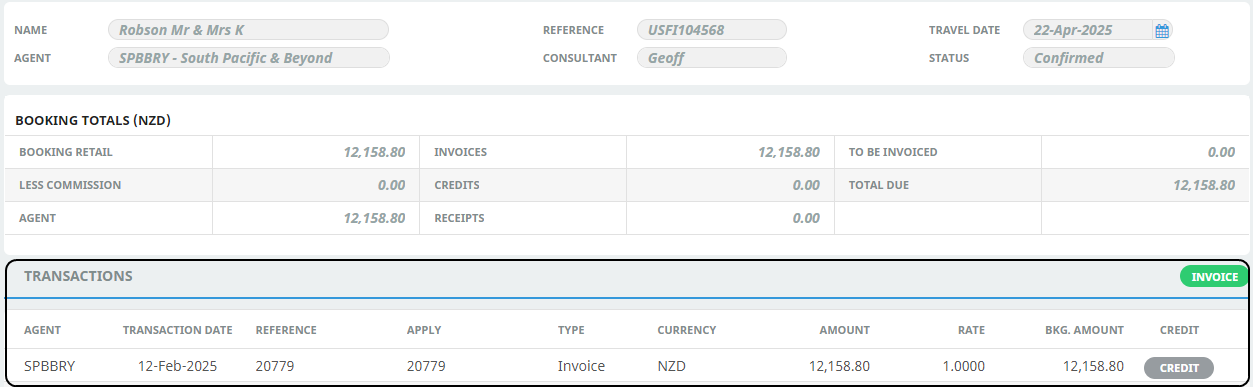Click the Booking Retail value cell
Viewport: 1253px width, 387px height.
316,152
